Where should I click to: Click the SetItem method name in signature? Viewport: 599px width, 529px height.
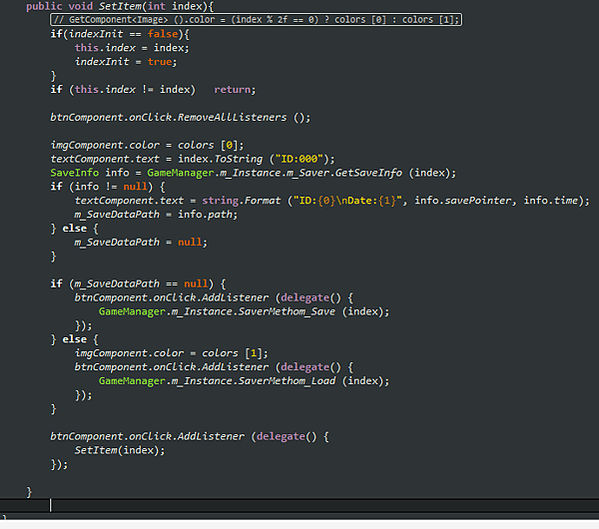tap(120, 6)
